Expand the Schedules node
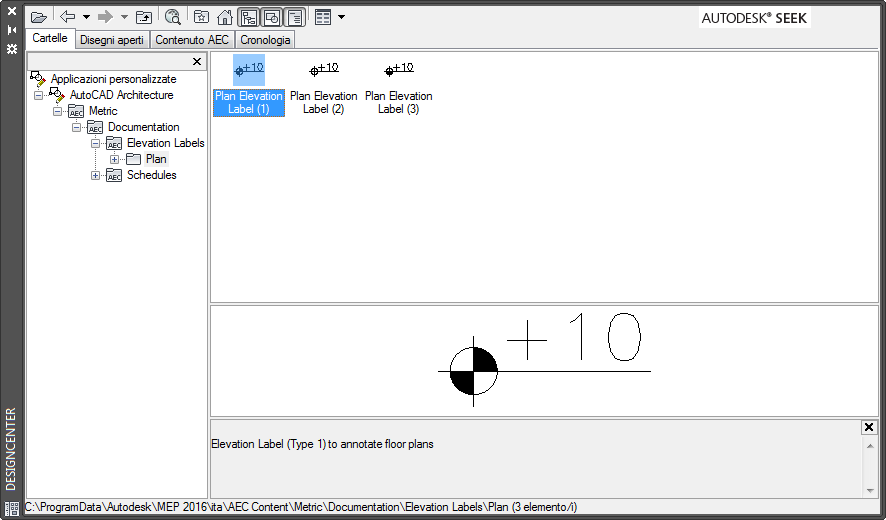The image size is (886, 520). [95, 175]
